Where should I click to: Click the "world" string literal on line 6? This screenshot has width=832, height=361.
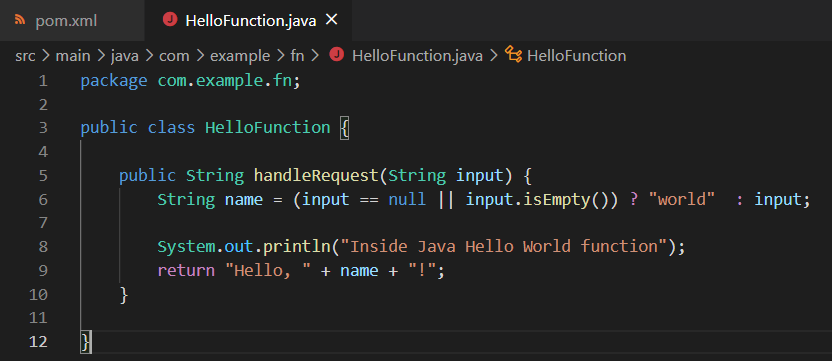click(681, 200)
